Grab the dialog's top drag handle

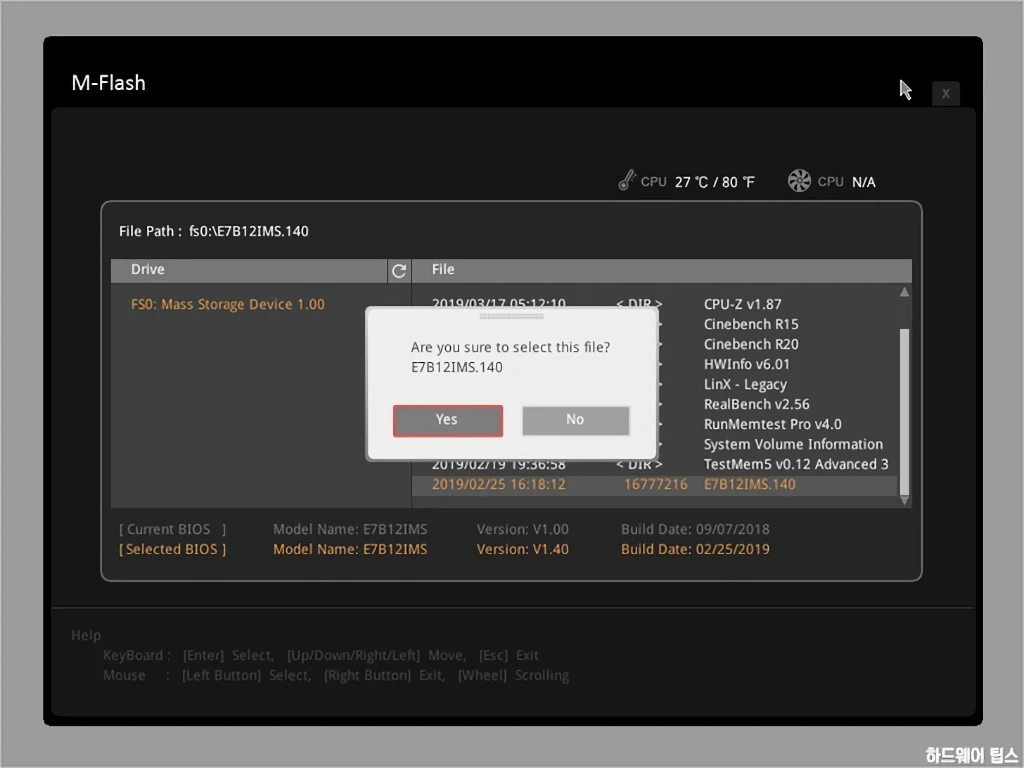pyautogui.click(x=512, y=316)
